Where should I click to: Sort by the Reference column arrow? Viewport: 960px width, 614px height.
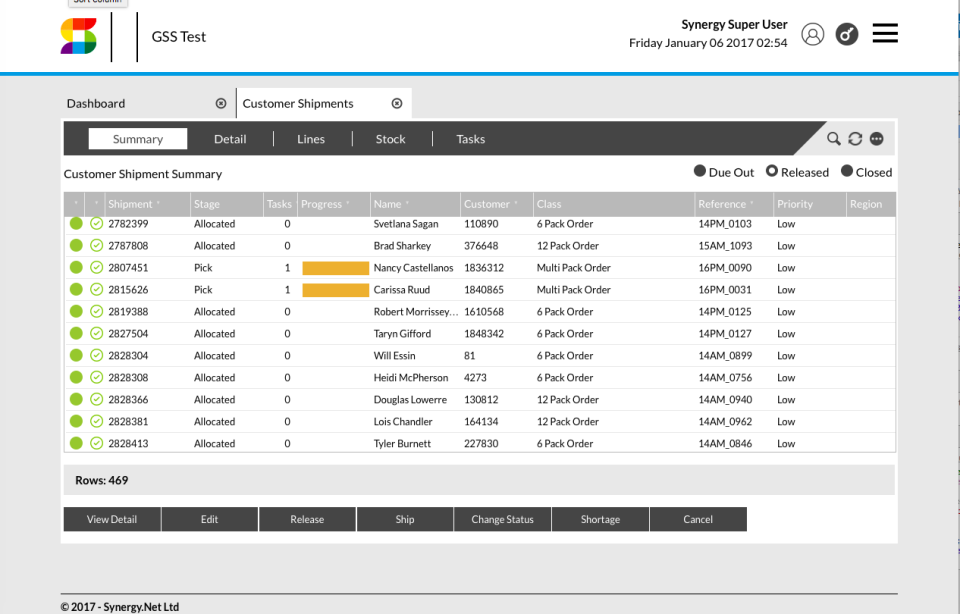pos(752,203)
